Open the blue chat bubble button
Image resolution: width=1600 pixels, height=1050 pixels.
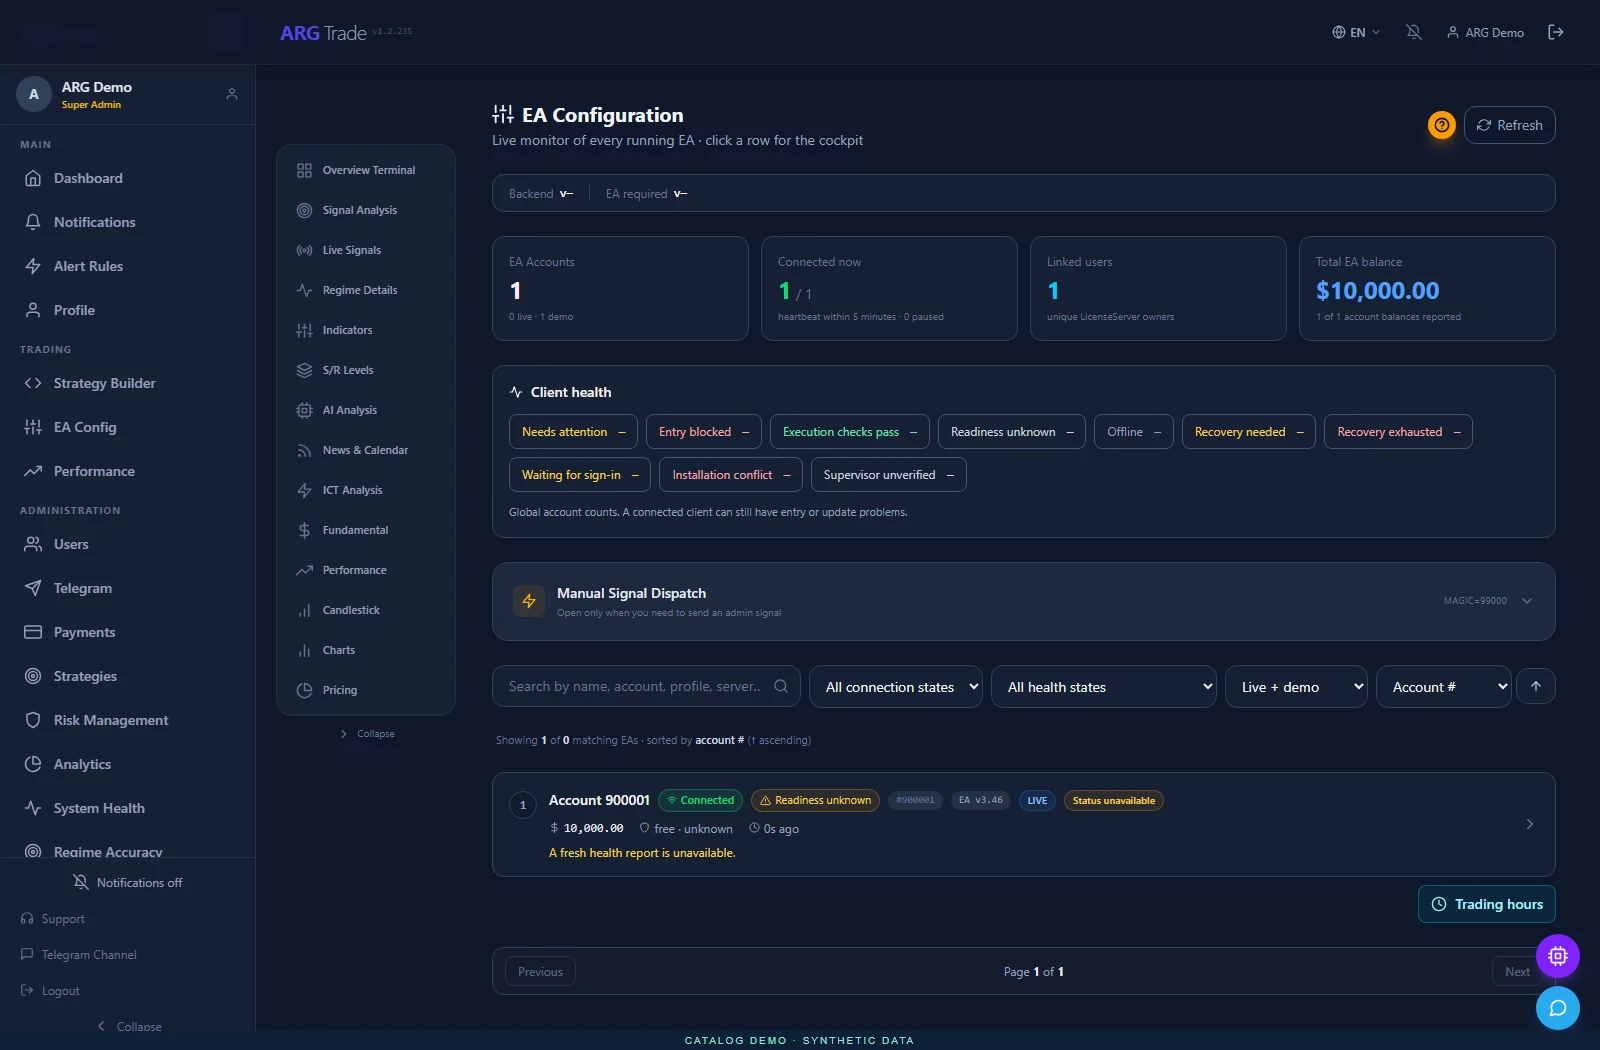pyautogui.click(x=1558, y=1008)
